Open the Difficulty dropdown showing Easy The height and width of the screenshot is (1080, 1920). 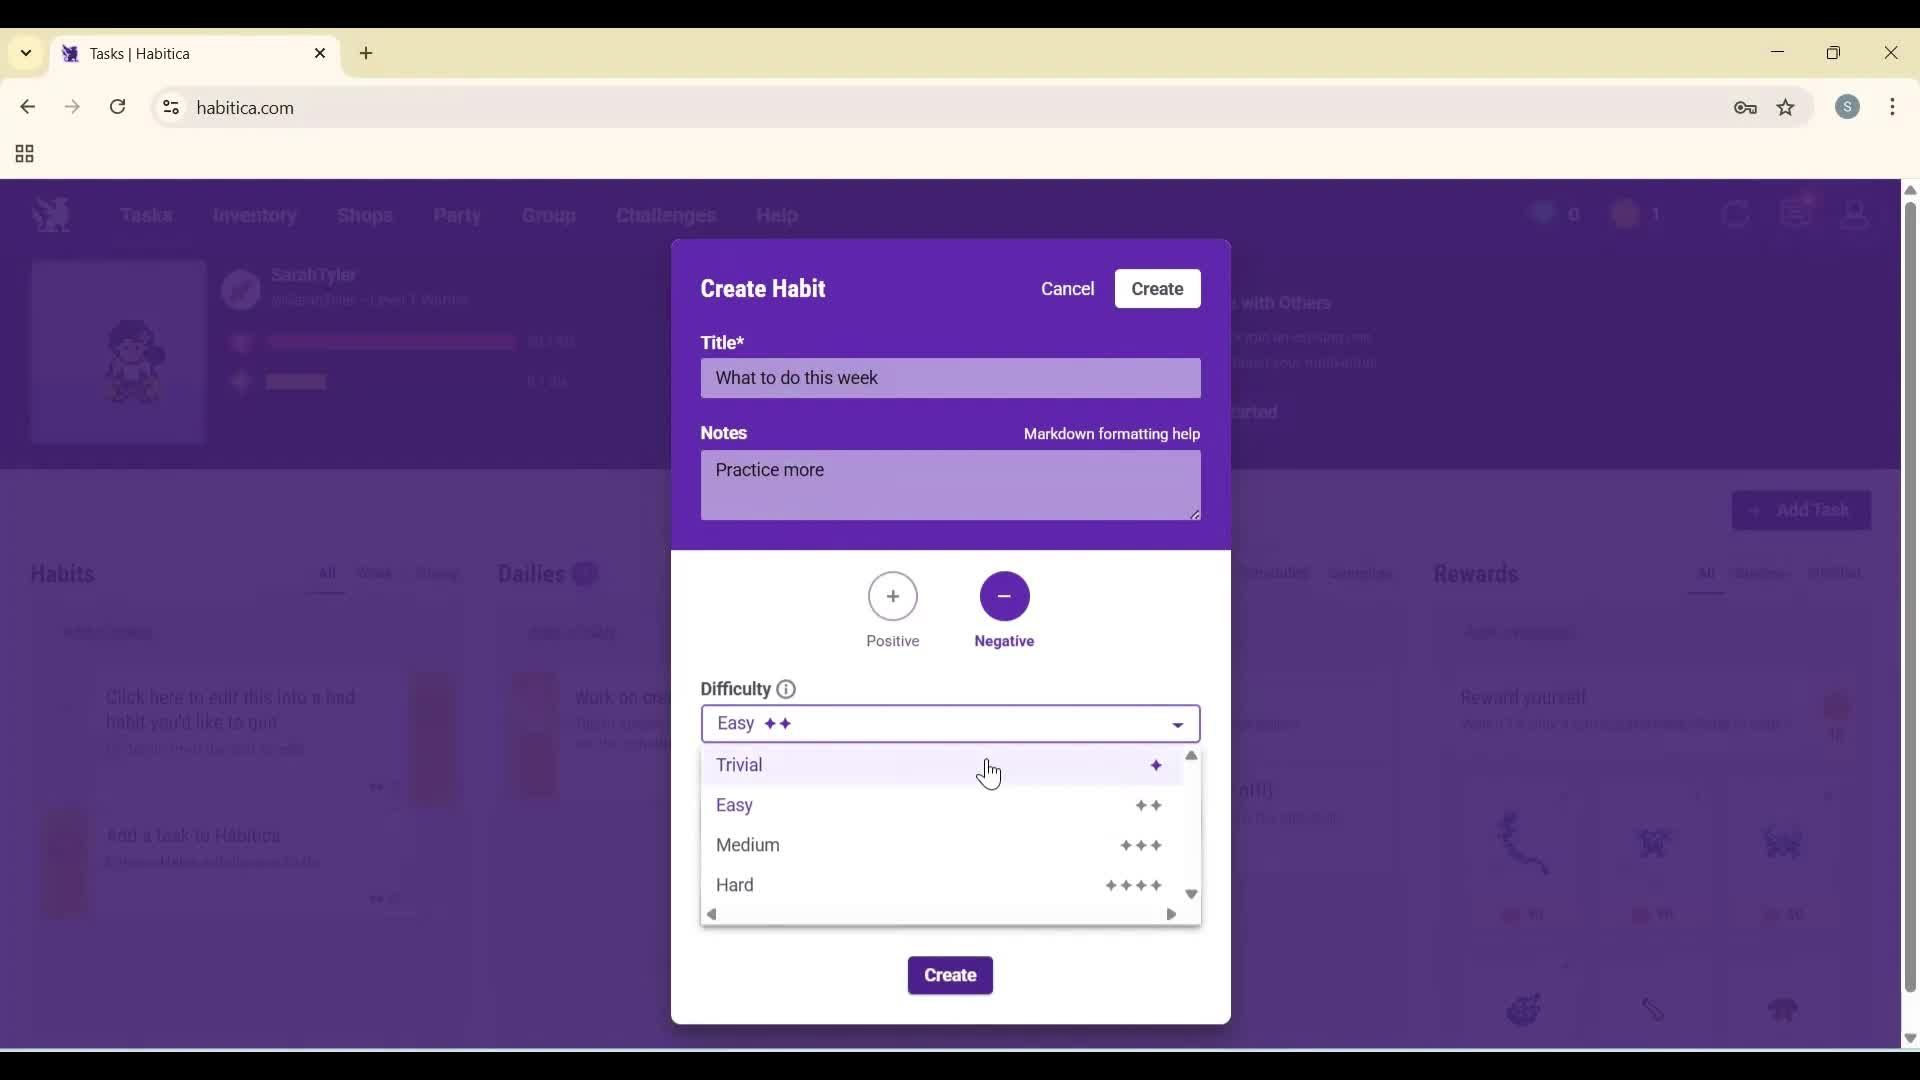(950, 723)
